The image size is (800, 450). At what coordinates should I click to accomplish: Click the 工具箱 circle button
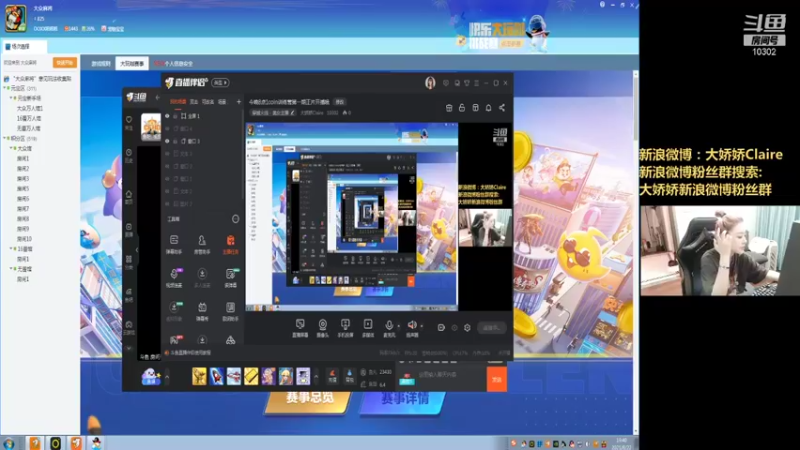pos(235,219)
